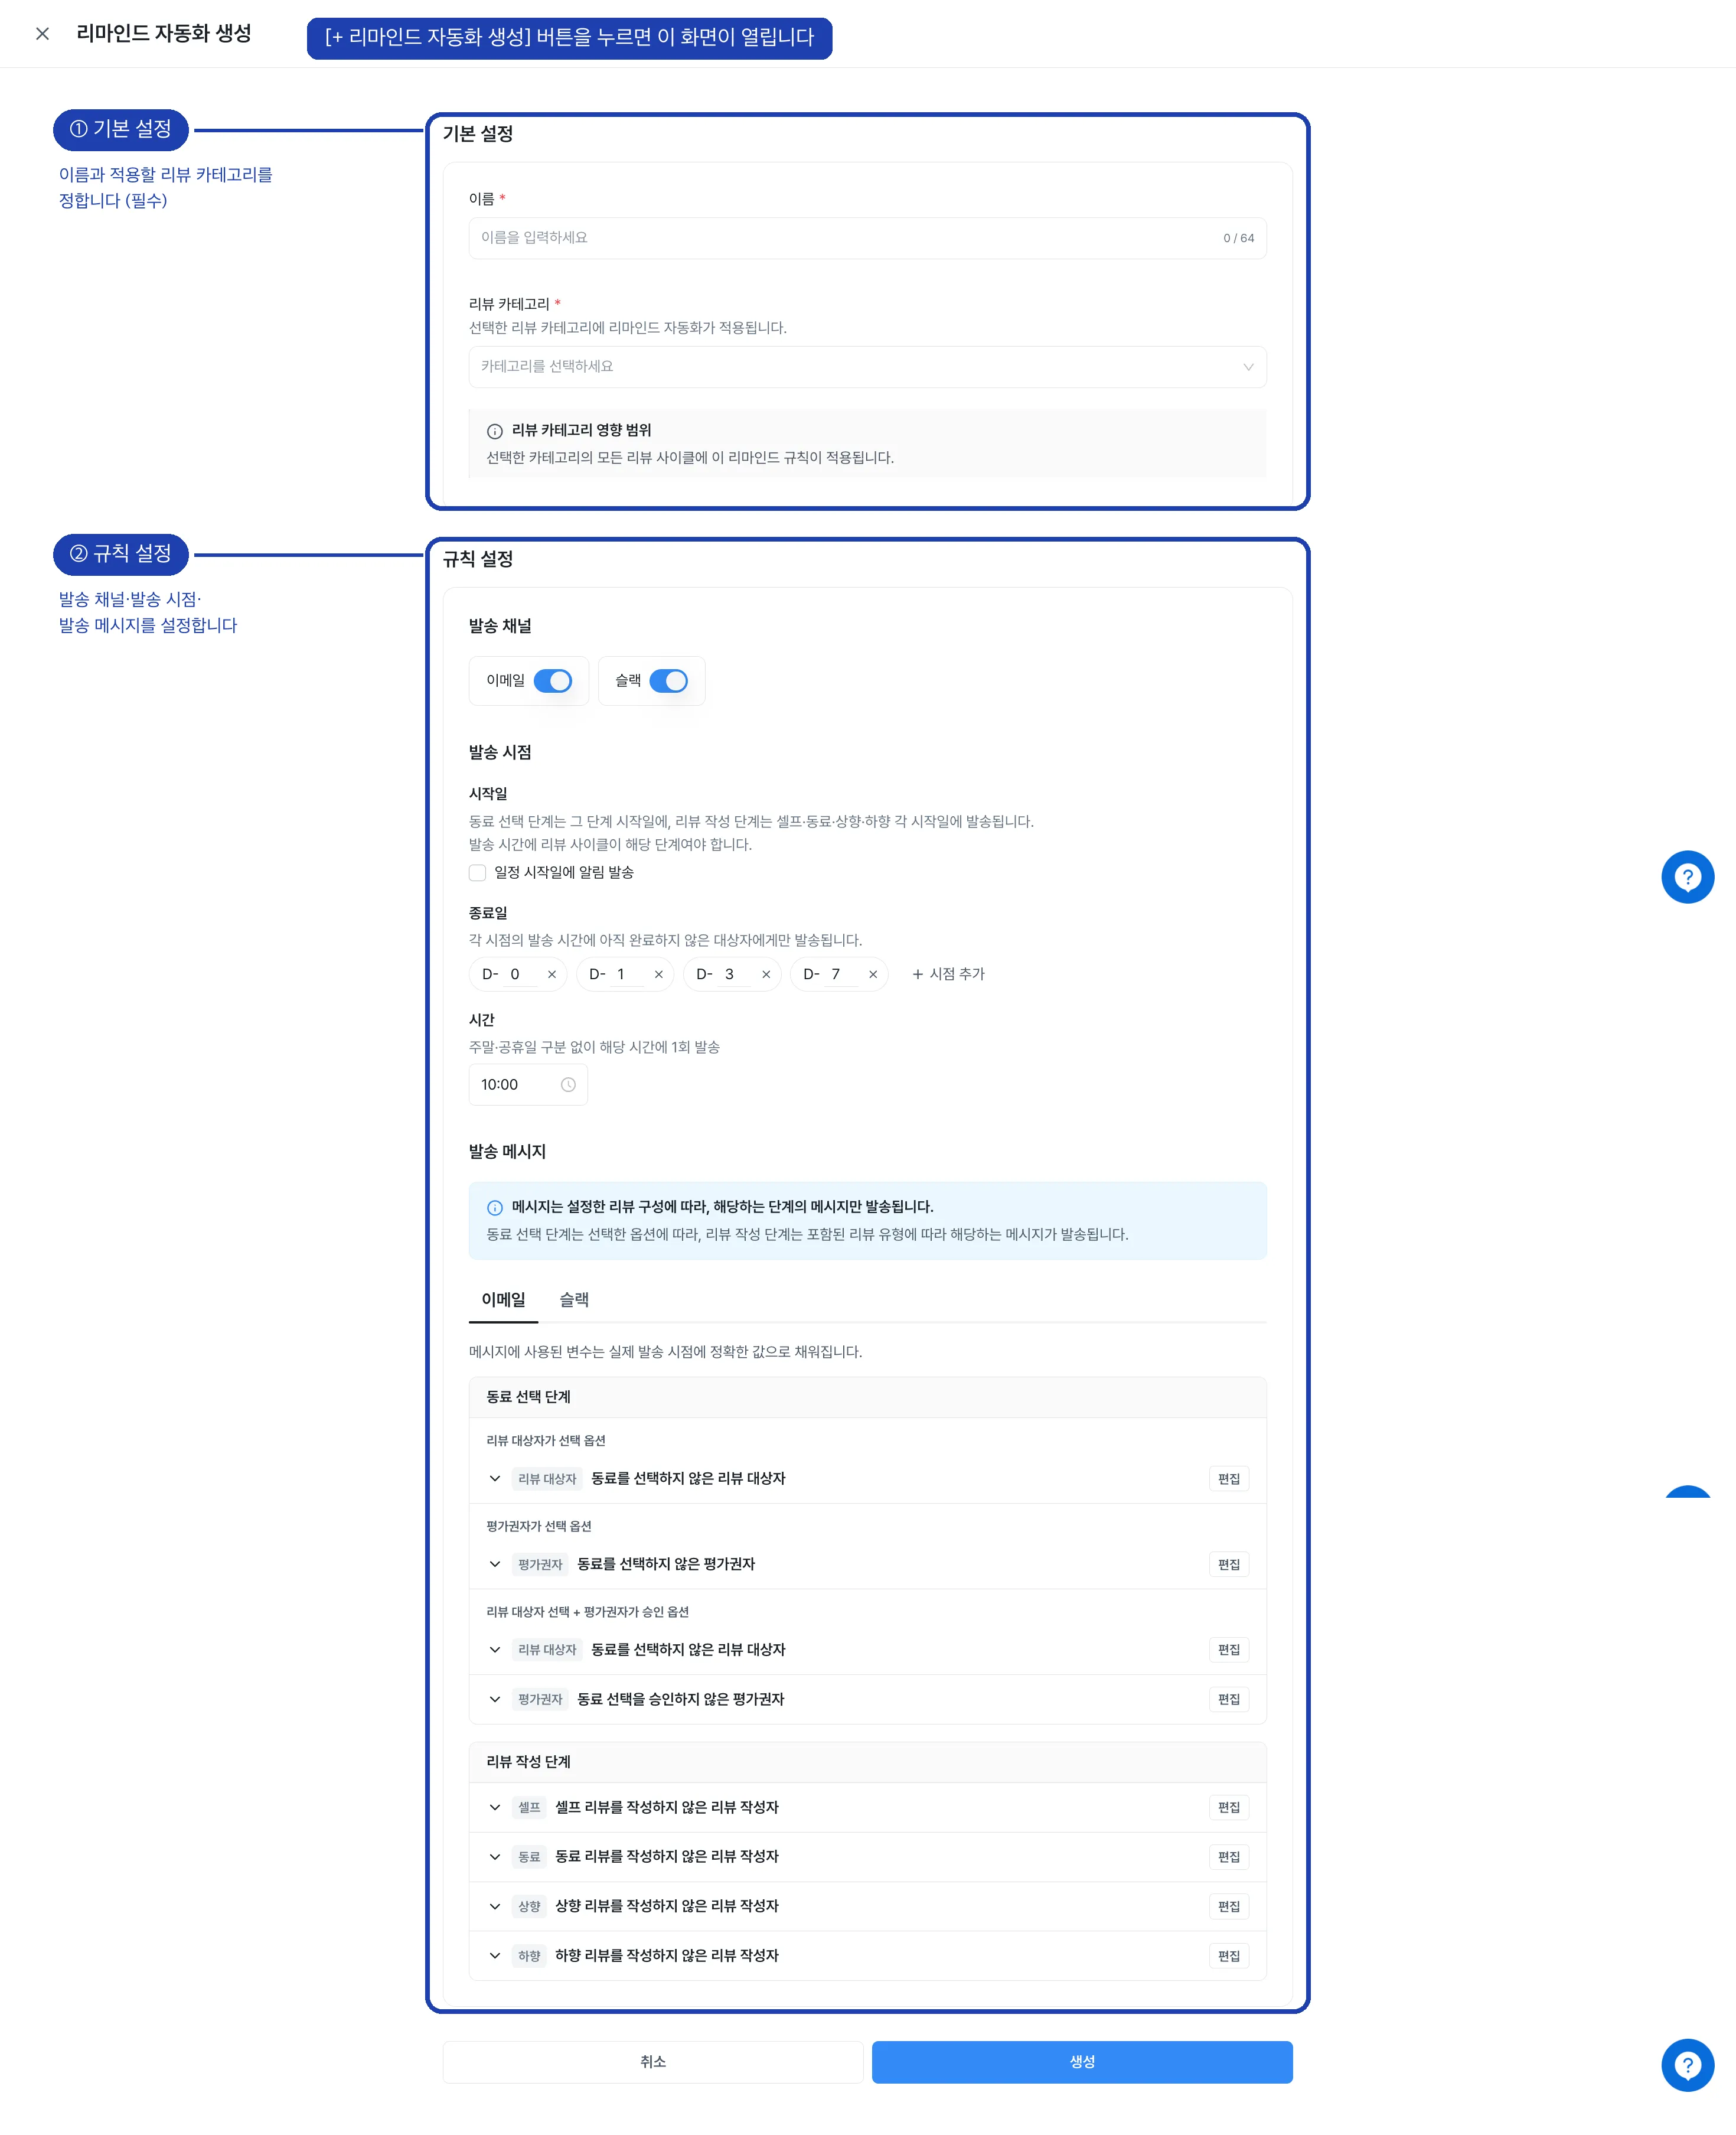
Task: Expand first 동료를 선택하지 않은 리뷰 대상자 row
Action: click(x=494, y=1479)
